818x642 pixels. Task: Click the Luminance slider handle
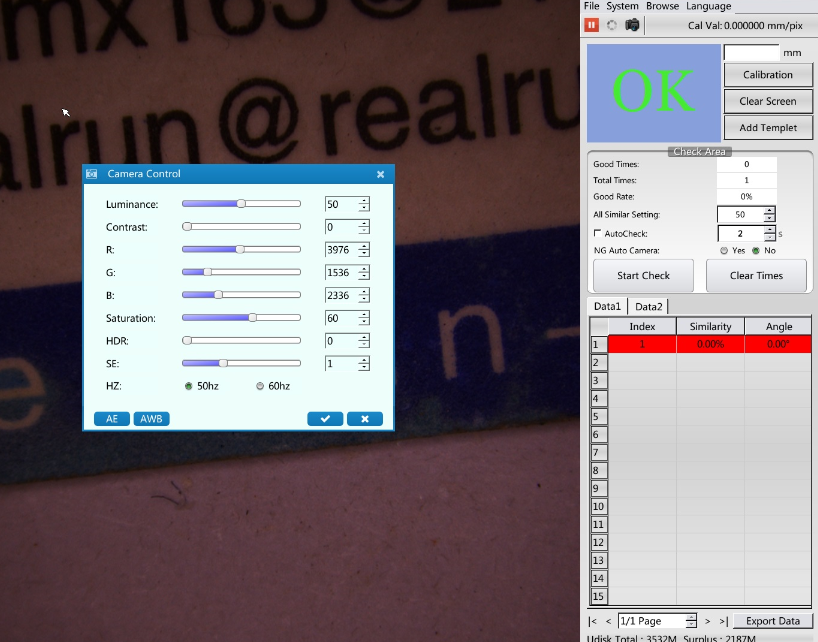click(x=241, y=203)
